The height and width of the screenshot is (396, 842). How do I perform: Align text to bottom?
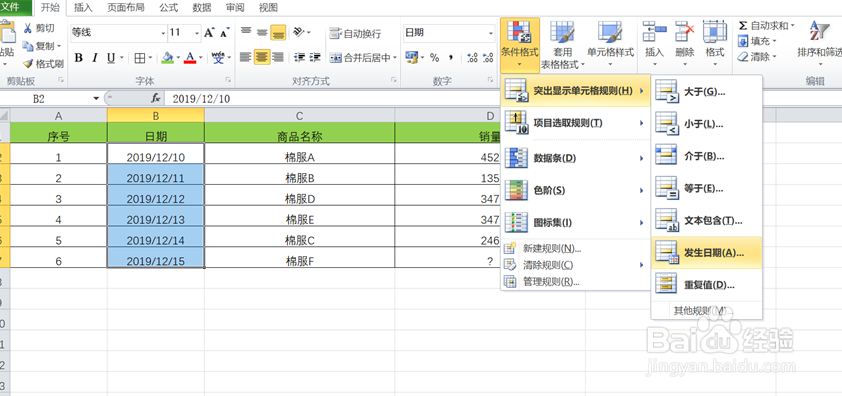(278, 33)
